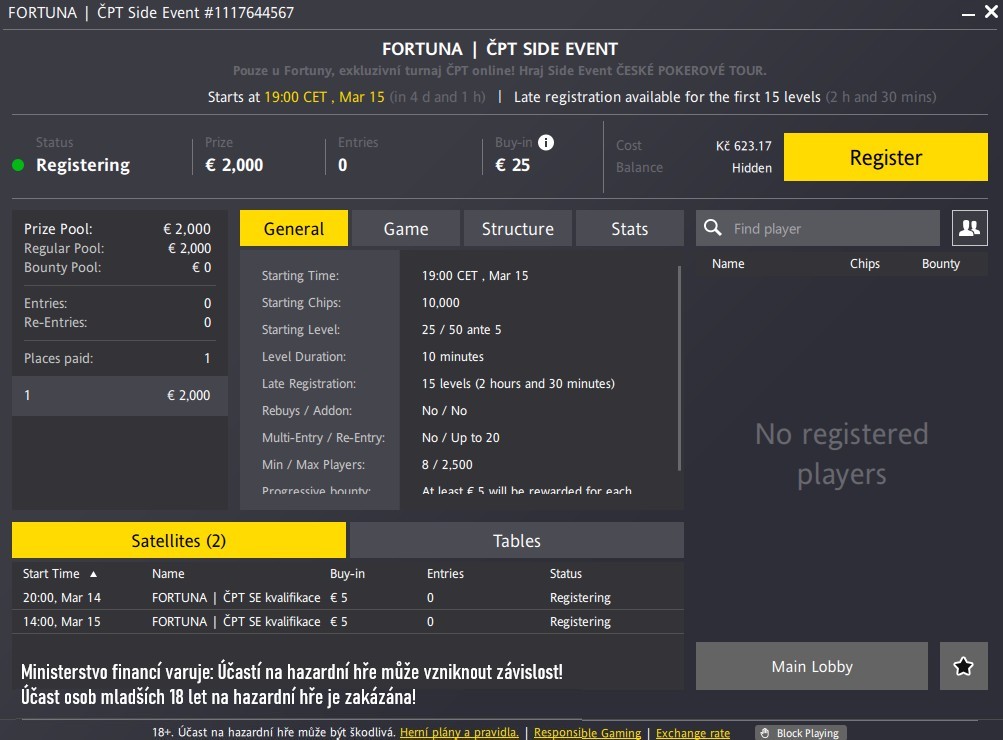Image resolution: width=1003 pixels, height=740 pixels.
Task: Click the Block Playing hand icon
Action: point(765,733)
